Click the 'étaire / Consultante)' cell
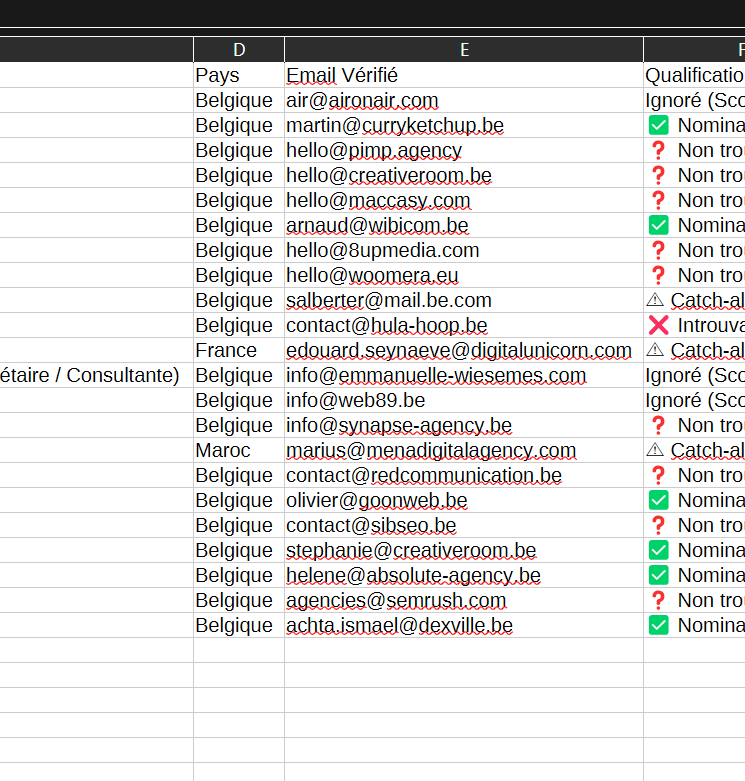Viewport: 745px width, 781px height. point(97,375)
